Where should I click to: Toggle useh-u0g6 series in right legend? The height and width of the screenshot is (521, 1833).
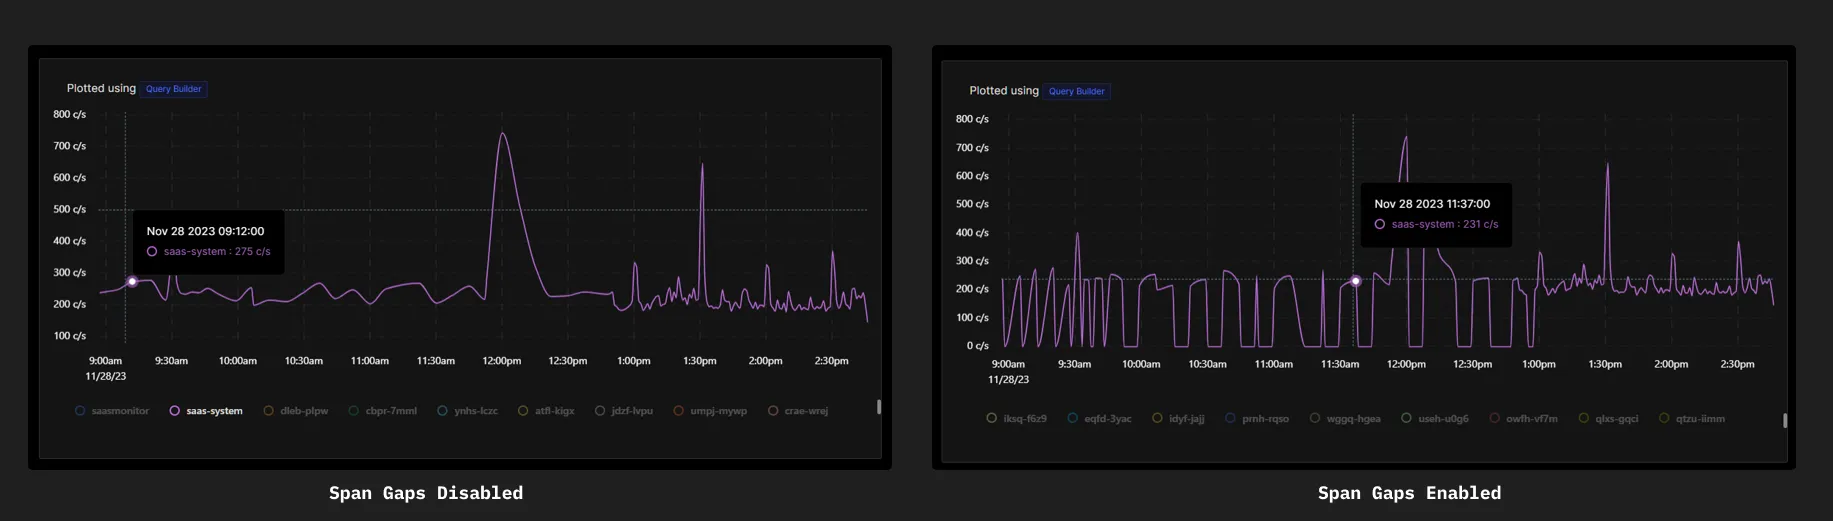point(1435,419)
